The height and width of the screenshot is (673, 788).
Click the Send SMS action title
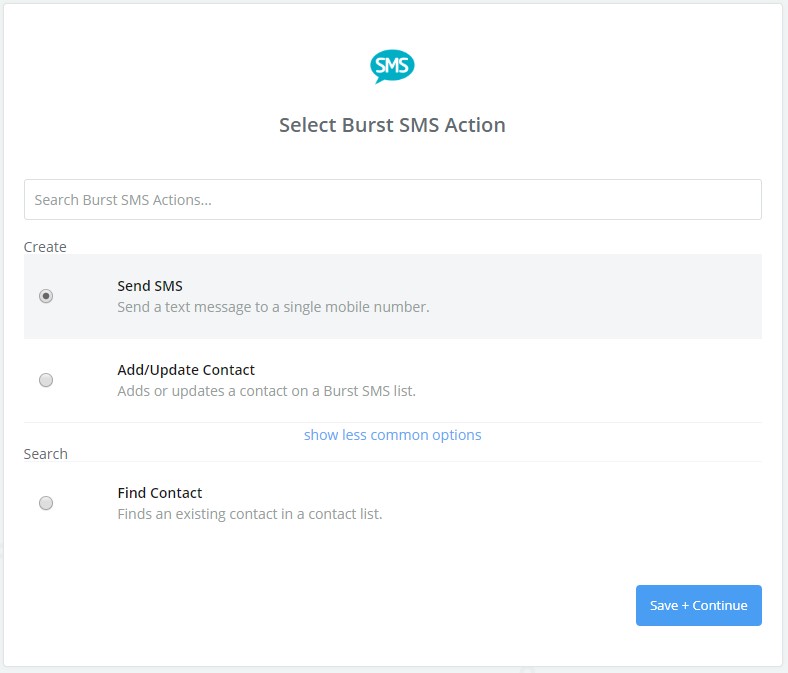pyautogui.click(x=150, y=286)
